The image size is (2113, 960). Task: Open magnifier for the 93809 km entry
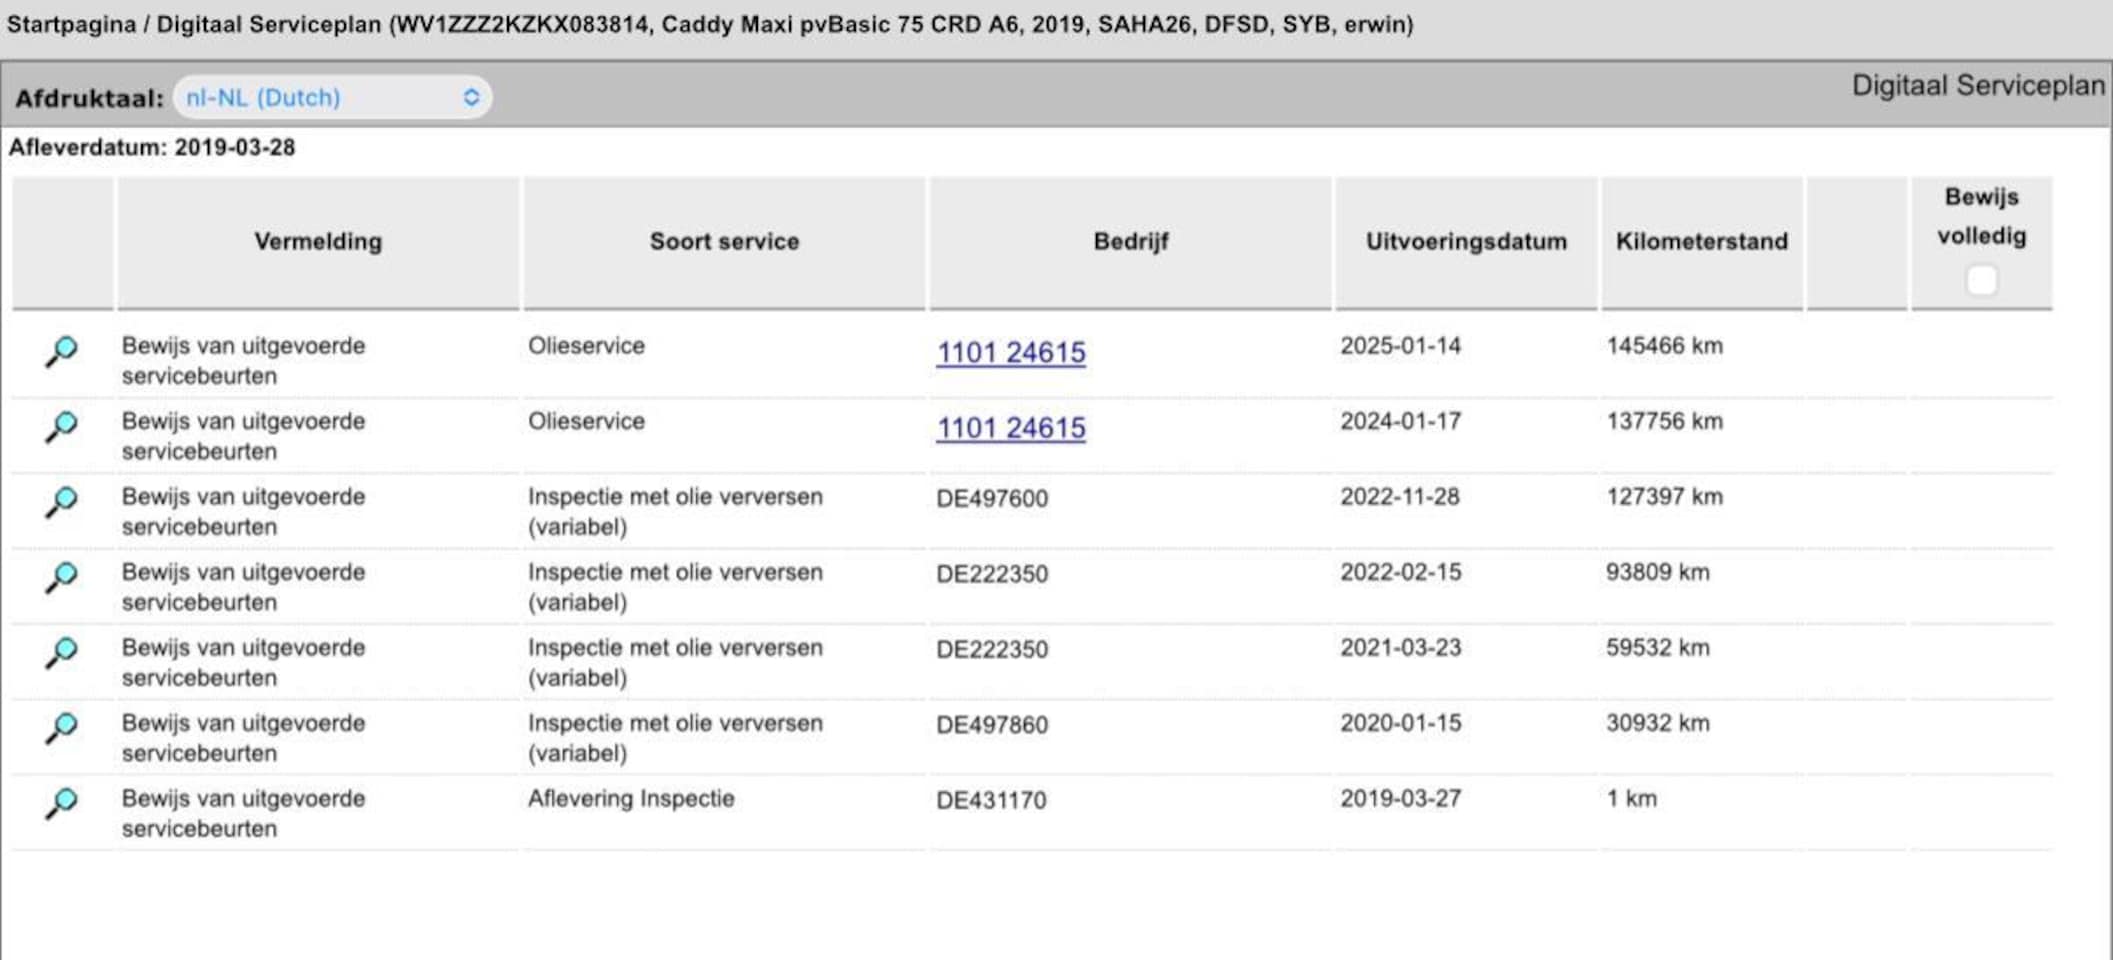click(x=61, y=578)
